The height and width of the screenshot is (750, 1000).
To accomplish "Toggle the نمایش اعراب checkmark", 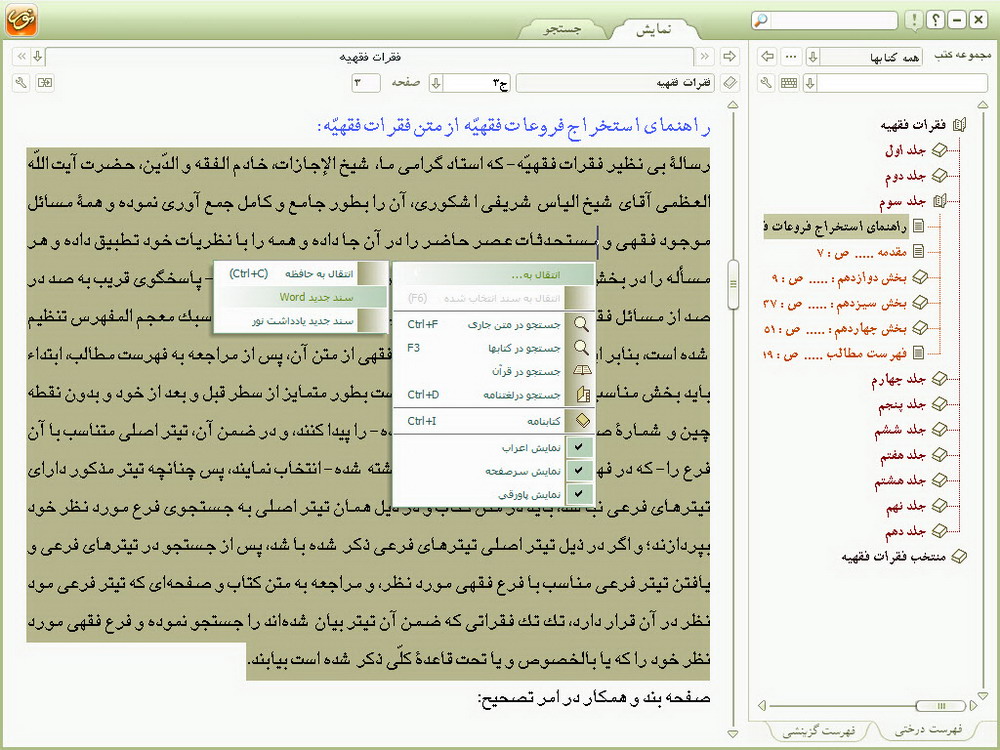I will pyautogui.click(x=578, y=447).
